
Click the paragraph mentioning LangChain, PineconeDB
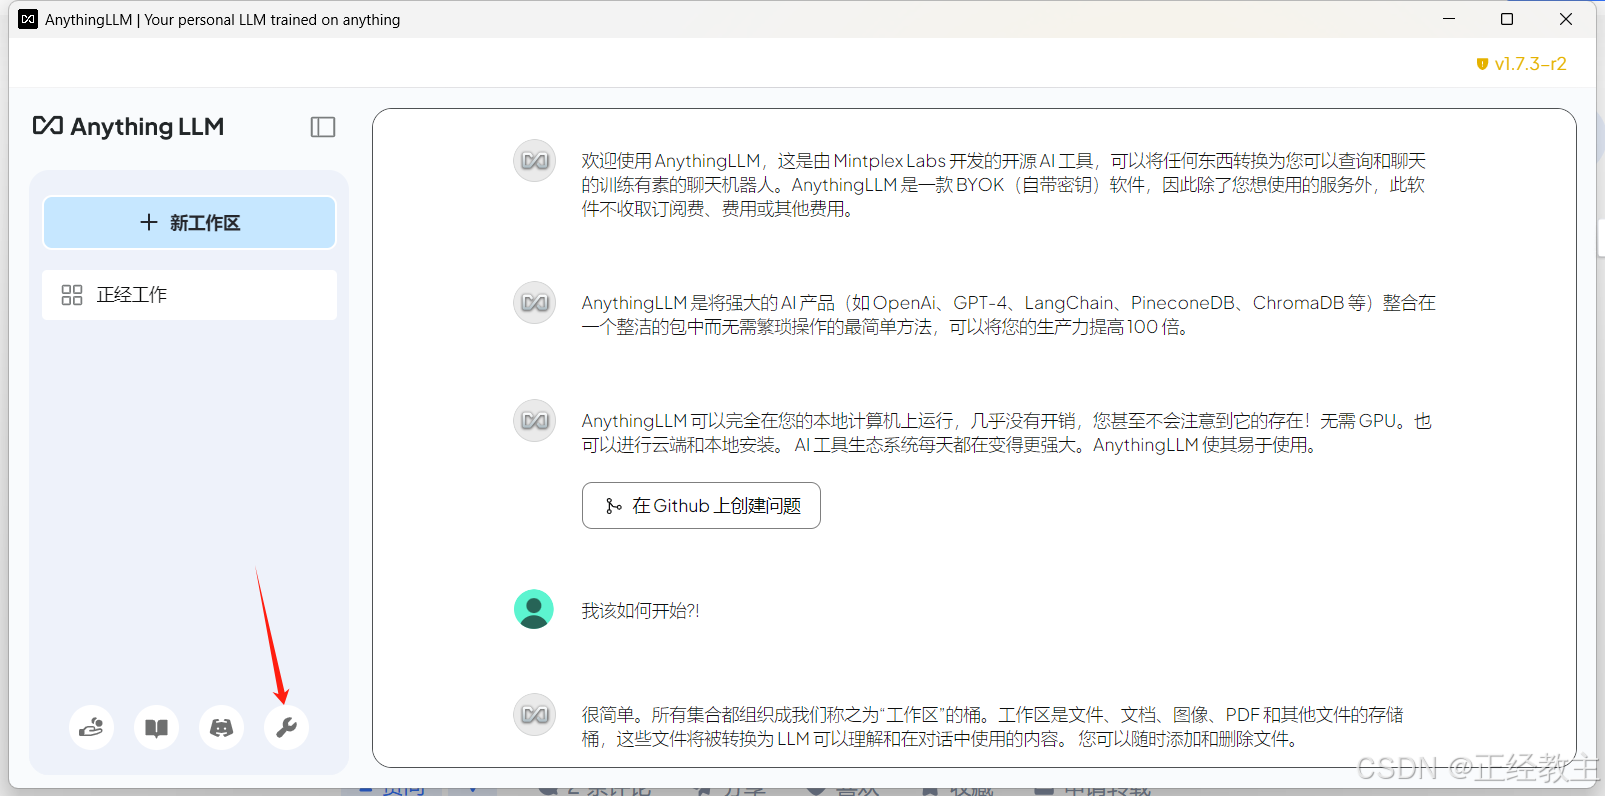tap(1009, 315)
